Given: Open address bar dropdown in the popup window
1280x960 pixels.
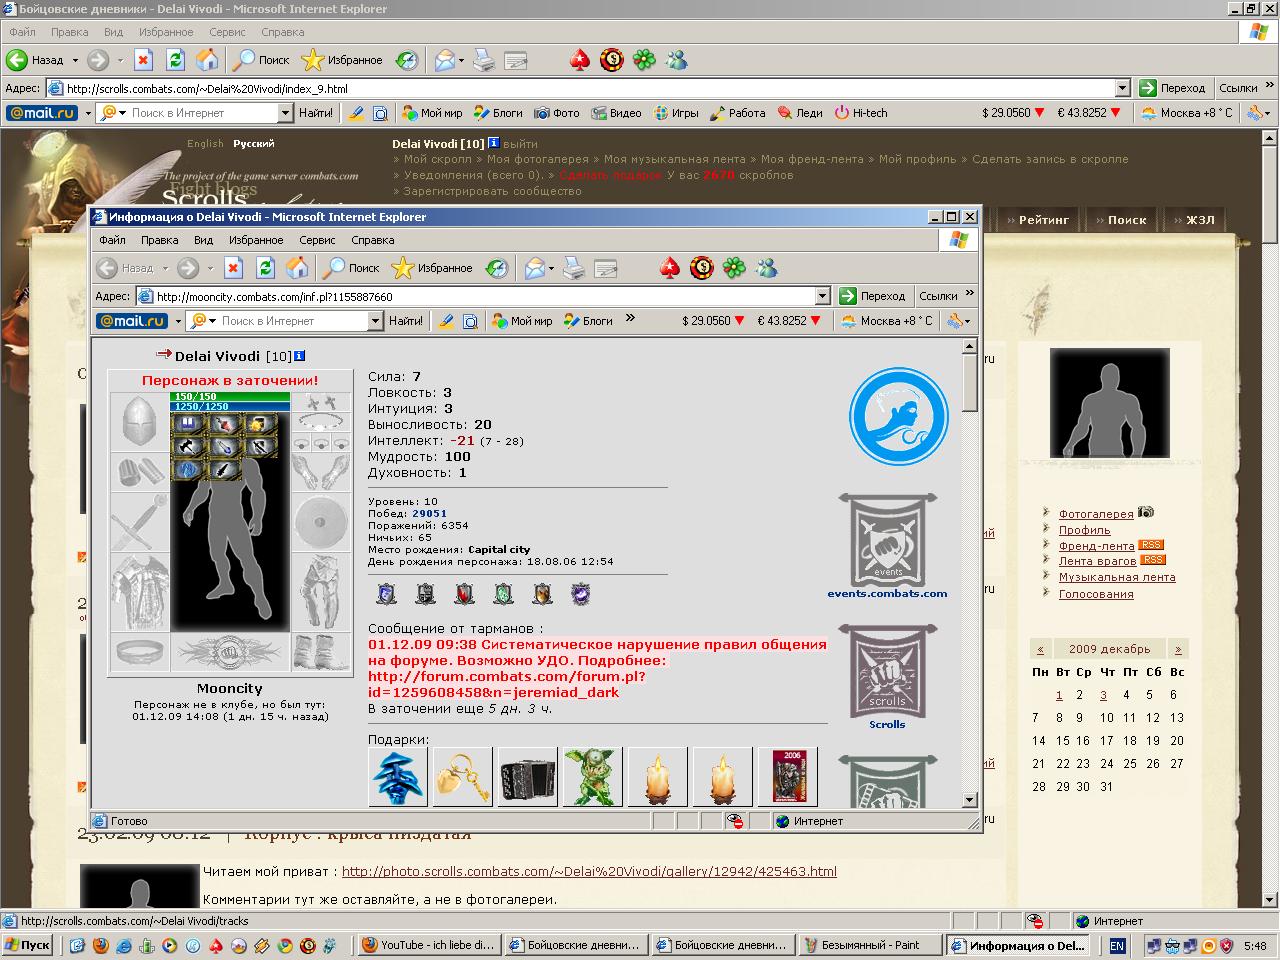Looking at the screenshot, I should (x=822, y=296).
